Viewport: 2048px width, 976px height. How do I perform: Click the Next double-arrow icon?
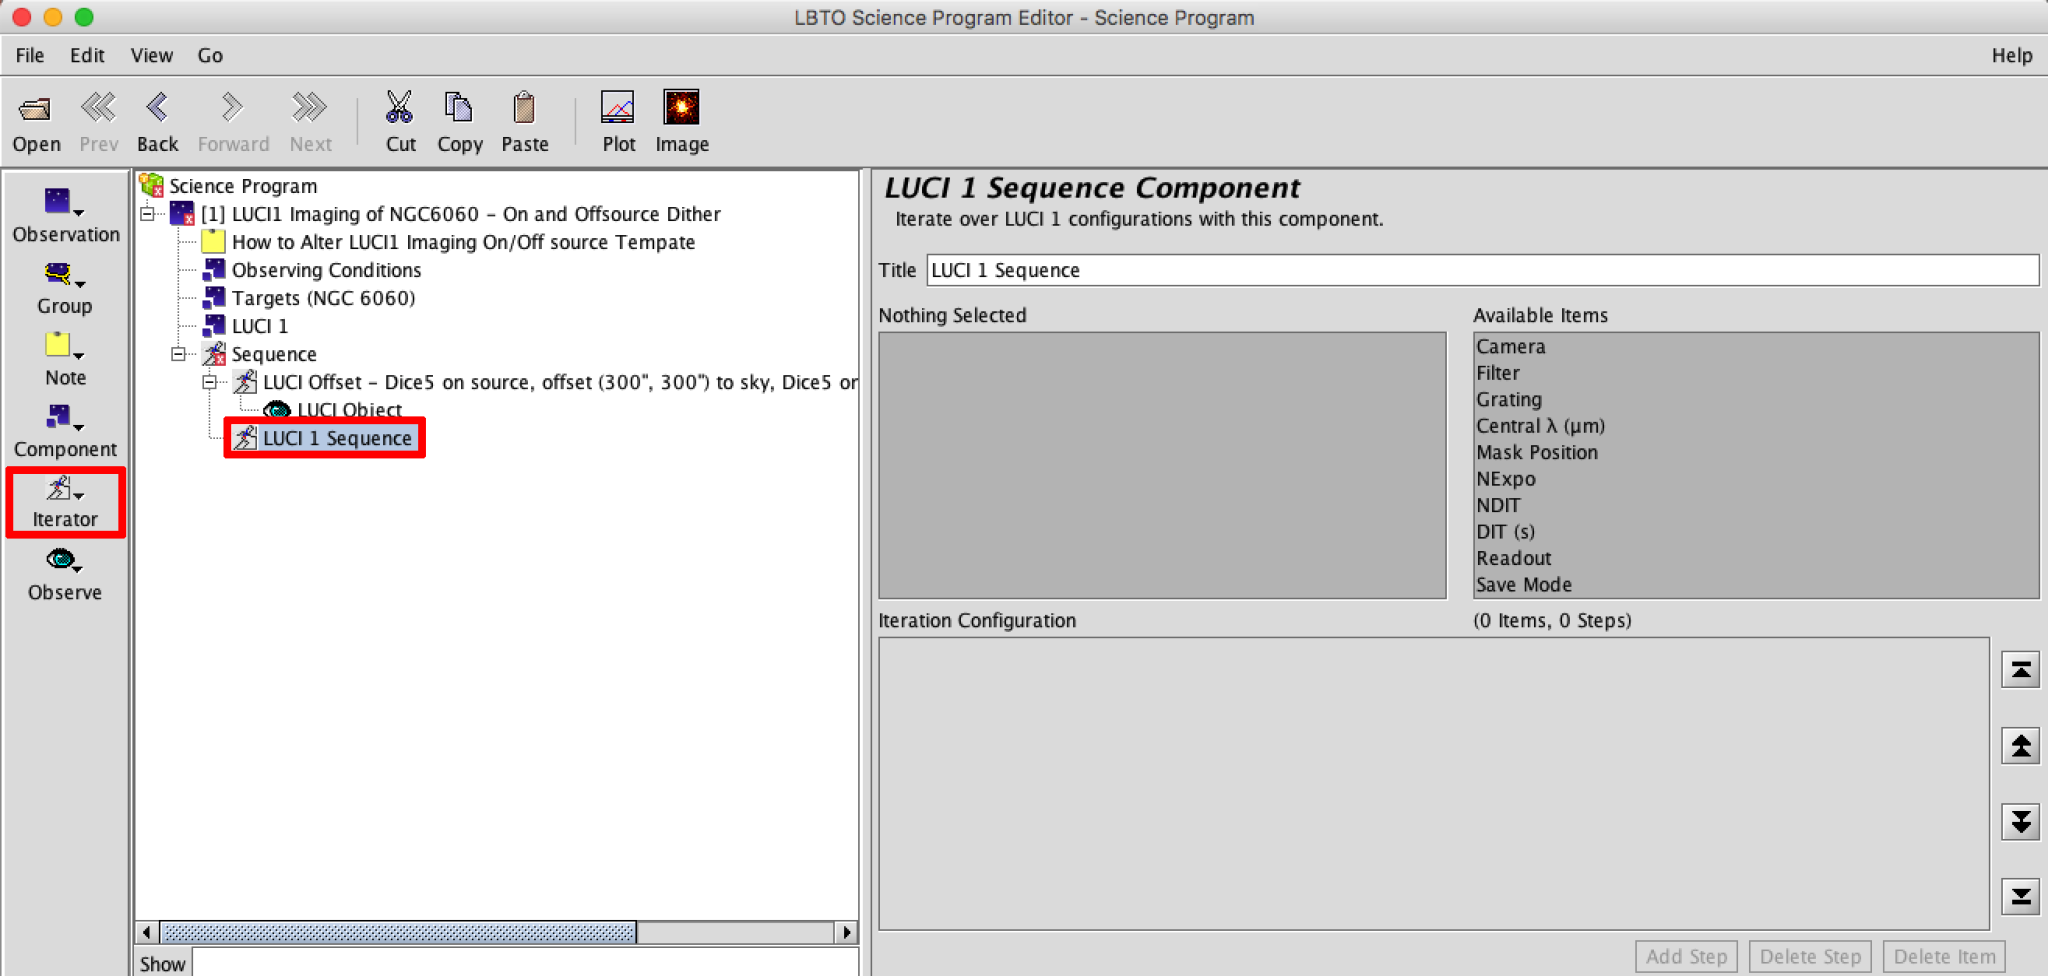point(309,107)
